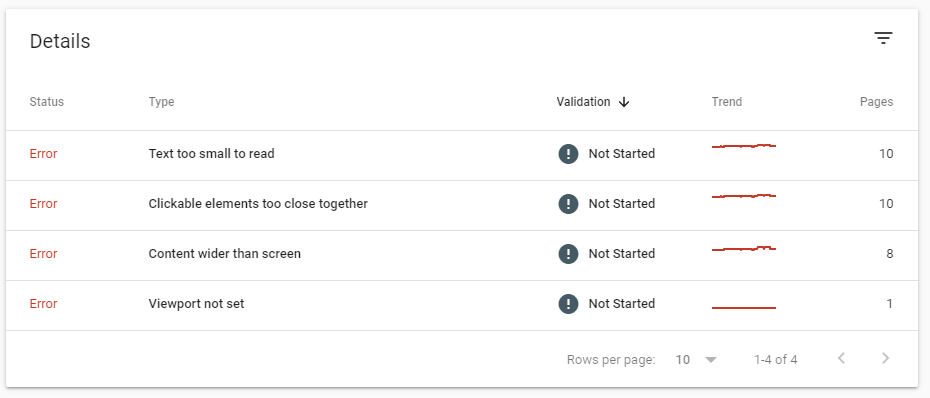Open the filter icon in Details header
930x398 pixels.
[x=883, y=39]
